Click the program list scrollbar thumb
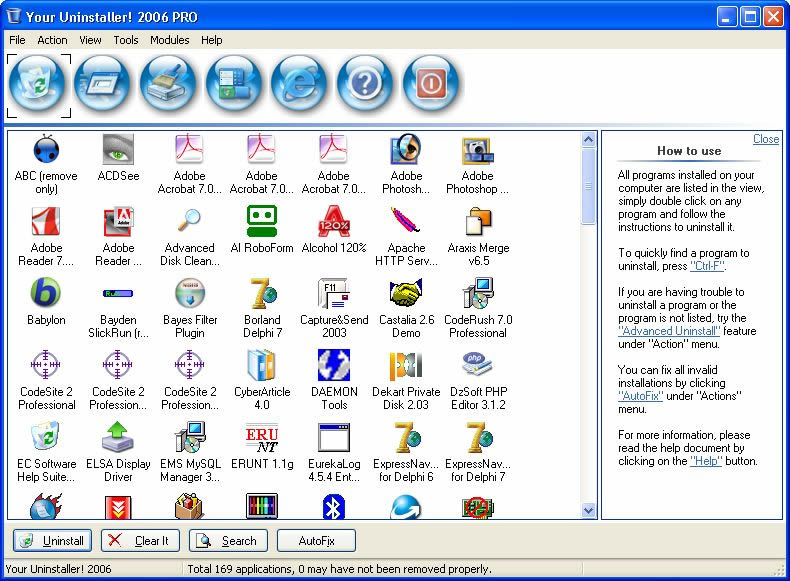The height and width of the screenshot is (581, 790). click(588, 186)
